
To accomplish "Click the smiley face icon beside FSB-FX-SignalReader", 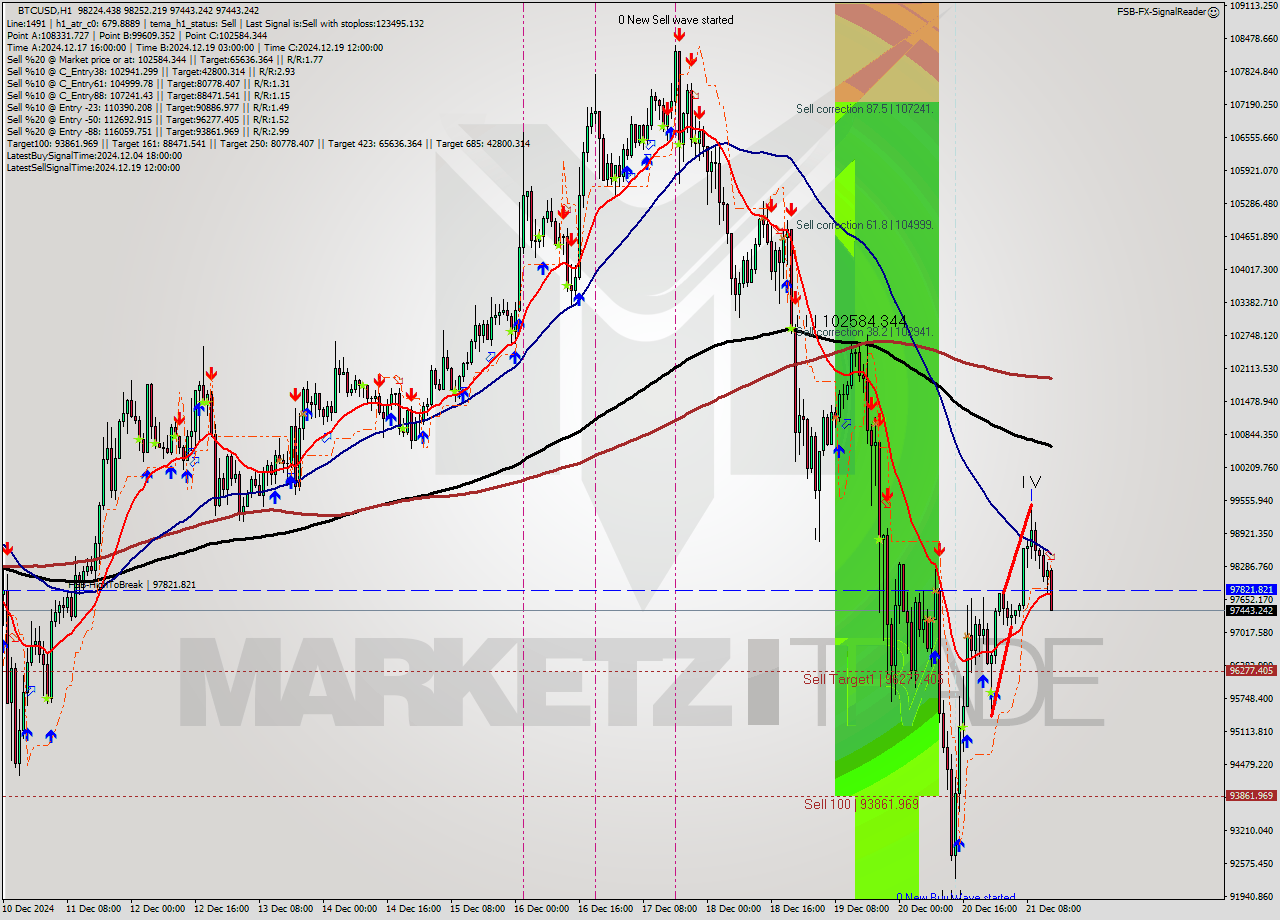I will pos(1213,12).
